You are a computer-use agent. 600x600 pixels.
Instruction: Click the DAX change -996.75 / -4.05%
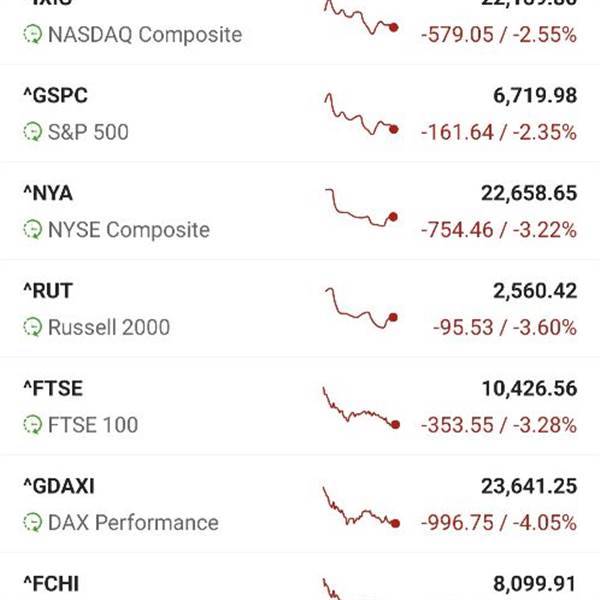[499, 522]
